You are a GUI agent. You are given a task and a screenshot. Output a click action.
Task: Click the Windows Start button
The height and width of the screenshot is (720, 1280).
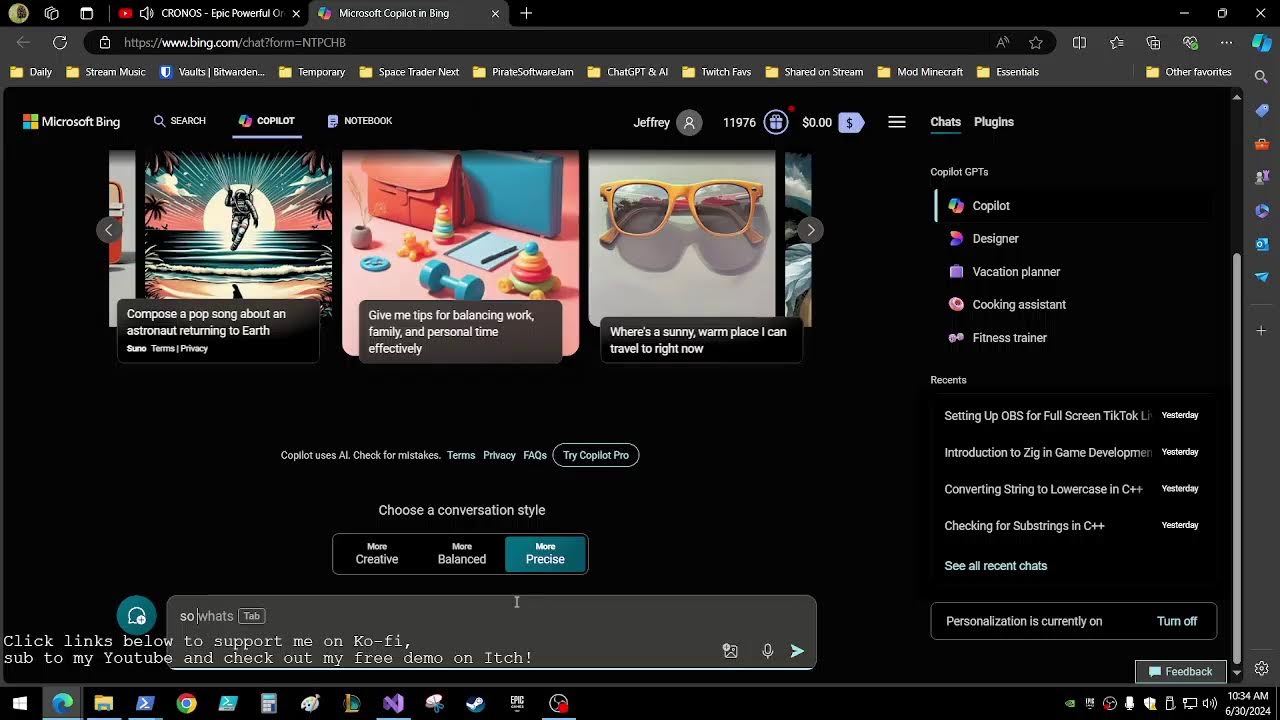pyautogui.click(x=20, y=703)
